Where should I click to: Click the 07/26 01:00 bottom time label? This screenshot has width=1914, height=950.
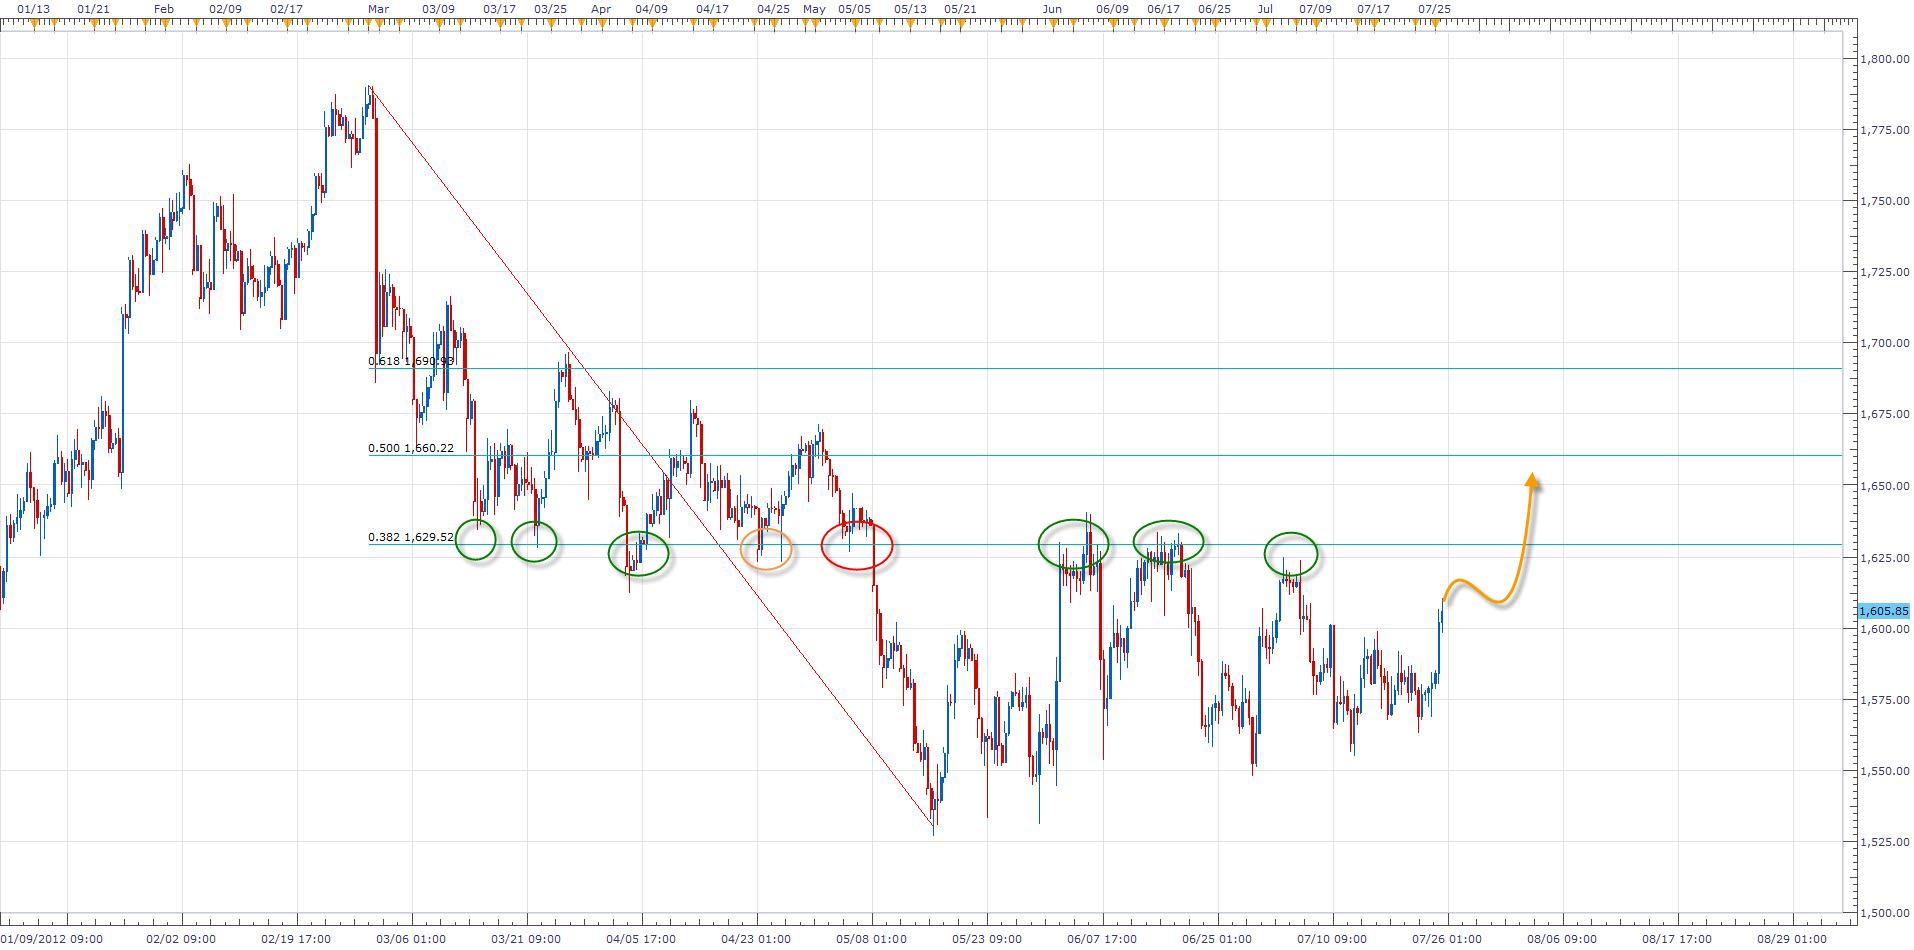click(x=1447, y=939)
